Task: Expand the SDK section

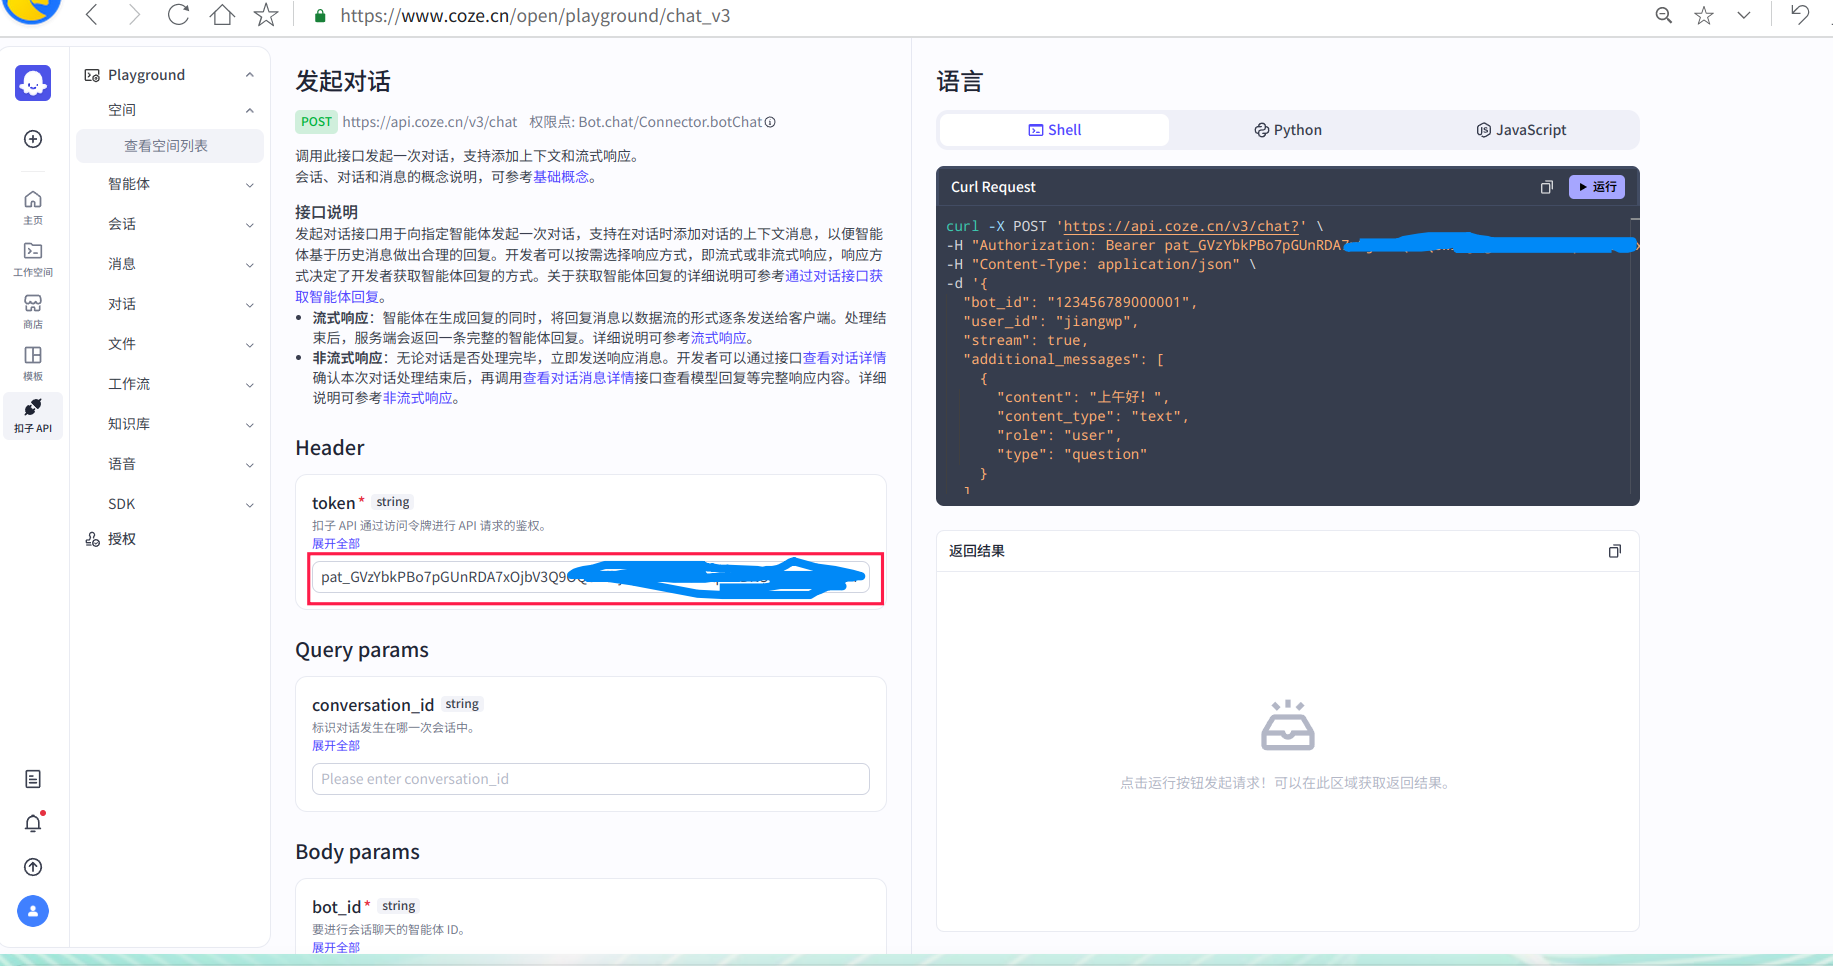Action: point(250,505)
